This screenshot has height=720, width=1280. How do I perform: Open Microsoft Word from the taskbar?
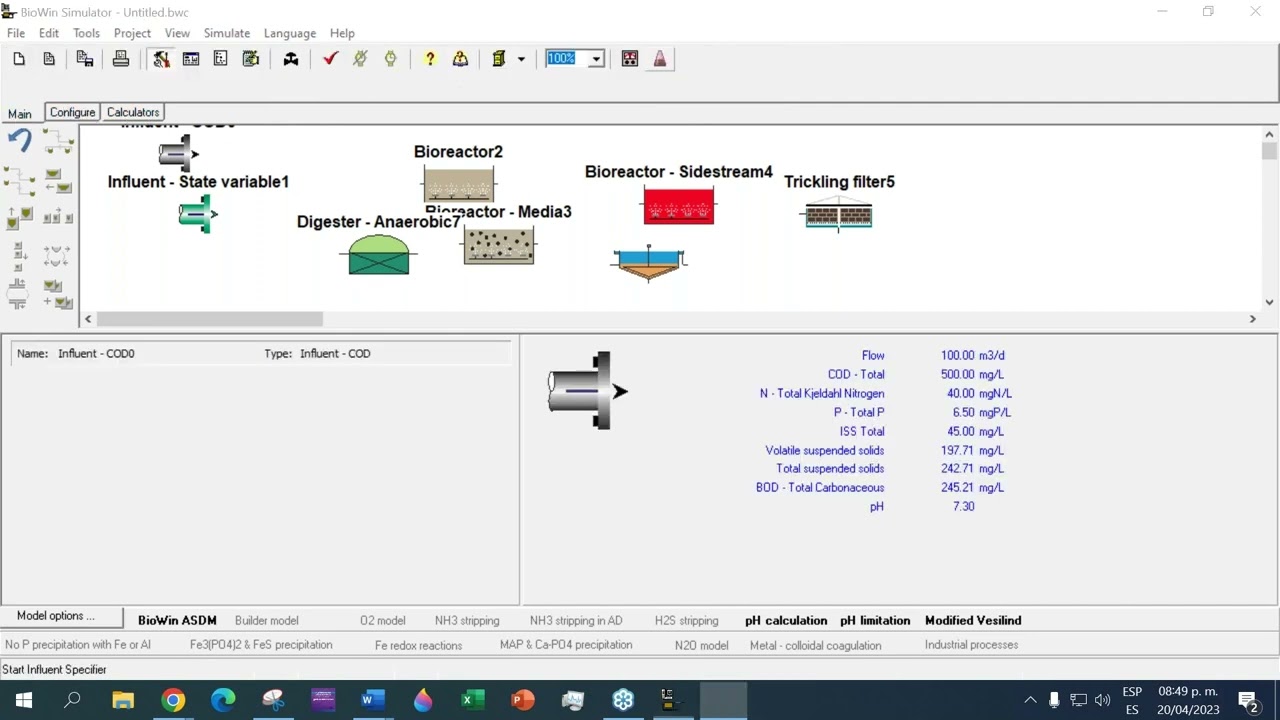[373, 700]
